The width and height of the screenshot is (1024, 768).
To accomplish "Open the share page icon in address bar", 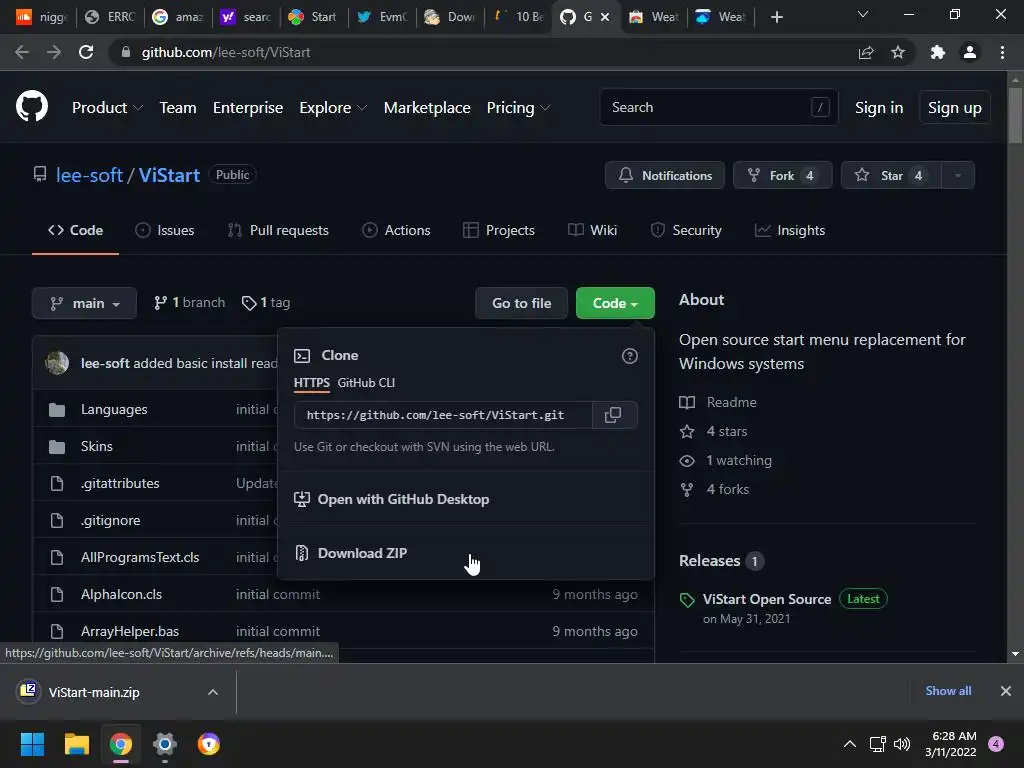I will tap(866, 52).
